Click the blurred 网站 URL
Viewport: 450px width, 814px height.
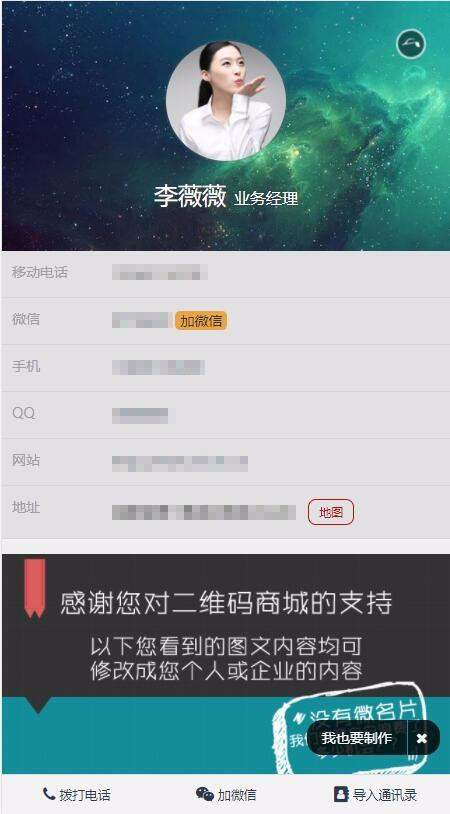pos(180,463)
